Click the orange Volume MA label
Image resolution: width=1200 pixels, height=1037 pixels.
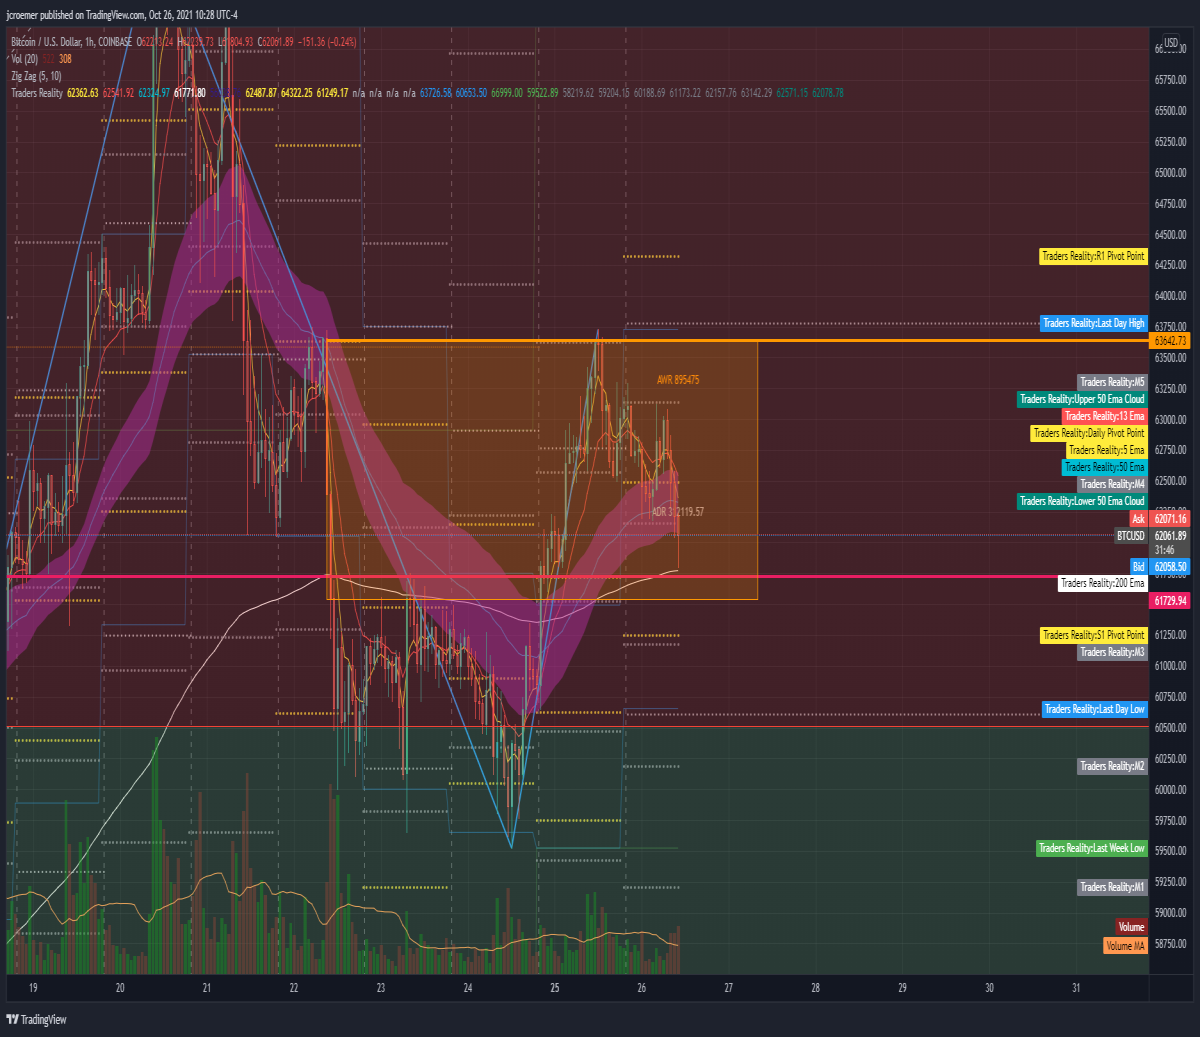[1125, 946]
